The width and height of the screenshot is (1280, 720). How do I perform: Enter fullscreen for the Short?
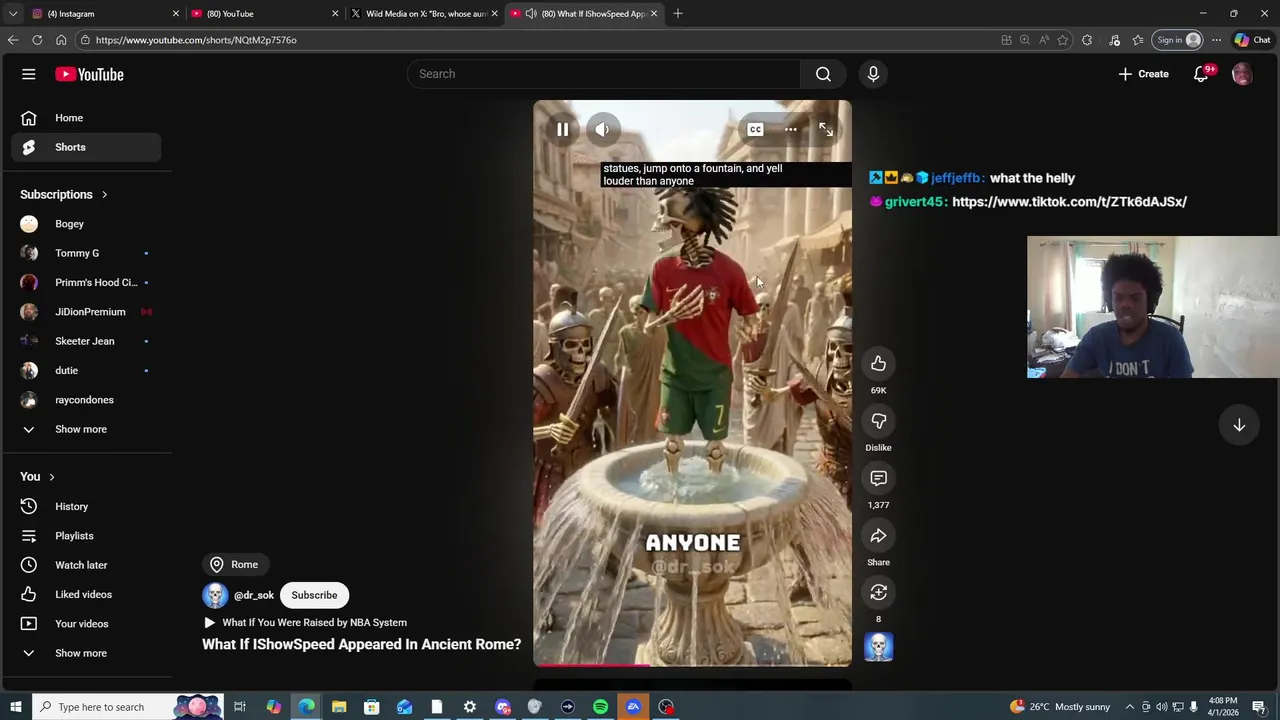pos(826,129)
